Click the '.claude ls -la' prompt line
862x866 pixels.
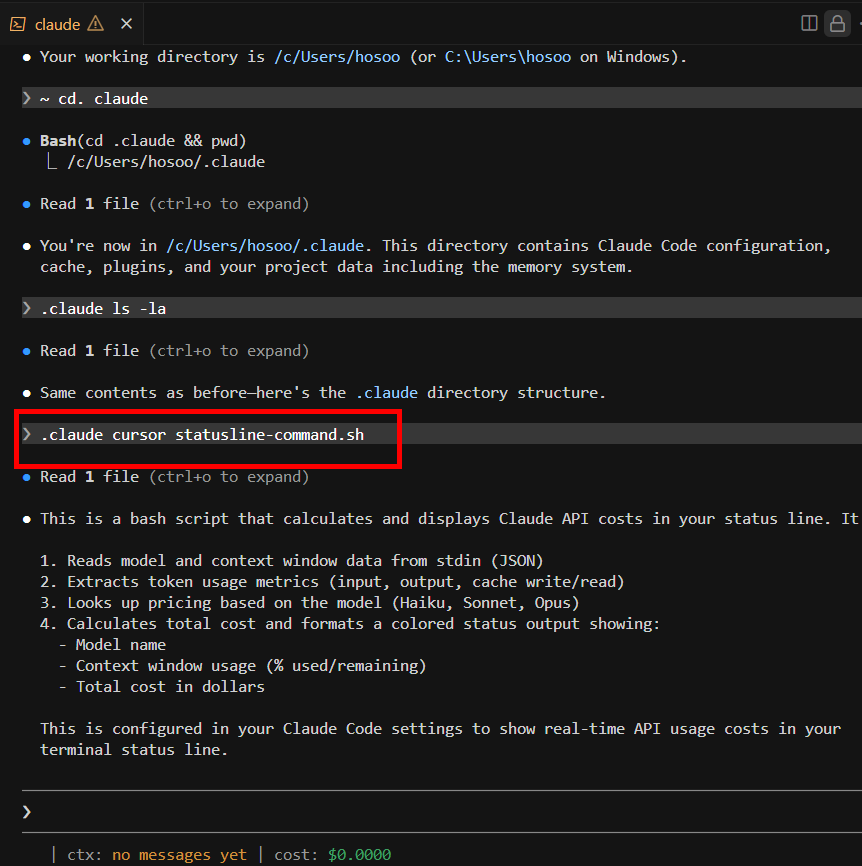point(442,308)
